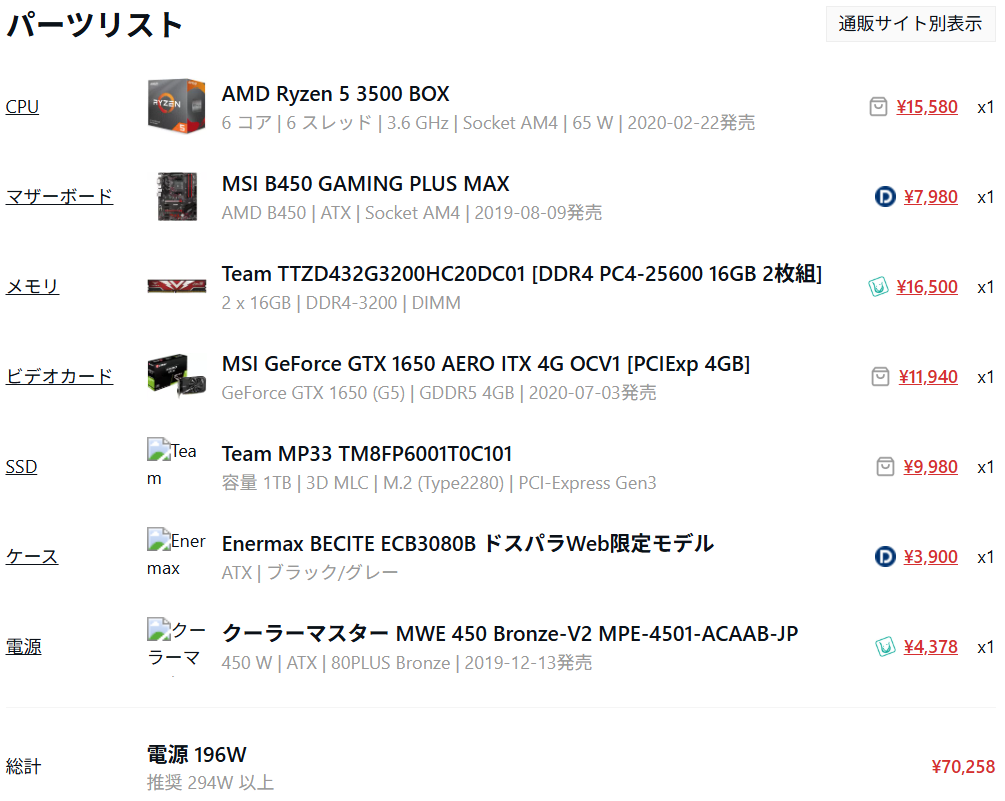Click the AMD B450 | ATX motherboard spec line
Screen dimensions: 1005x801
[412, 213]
